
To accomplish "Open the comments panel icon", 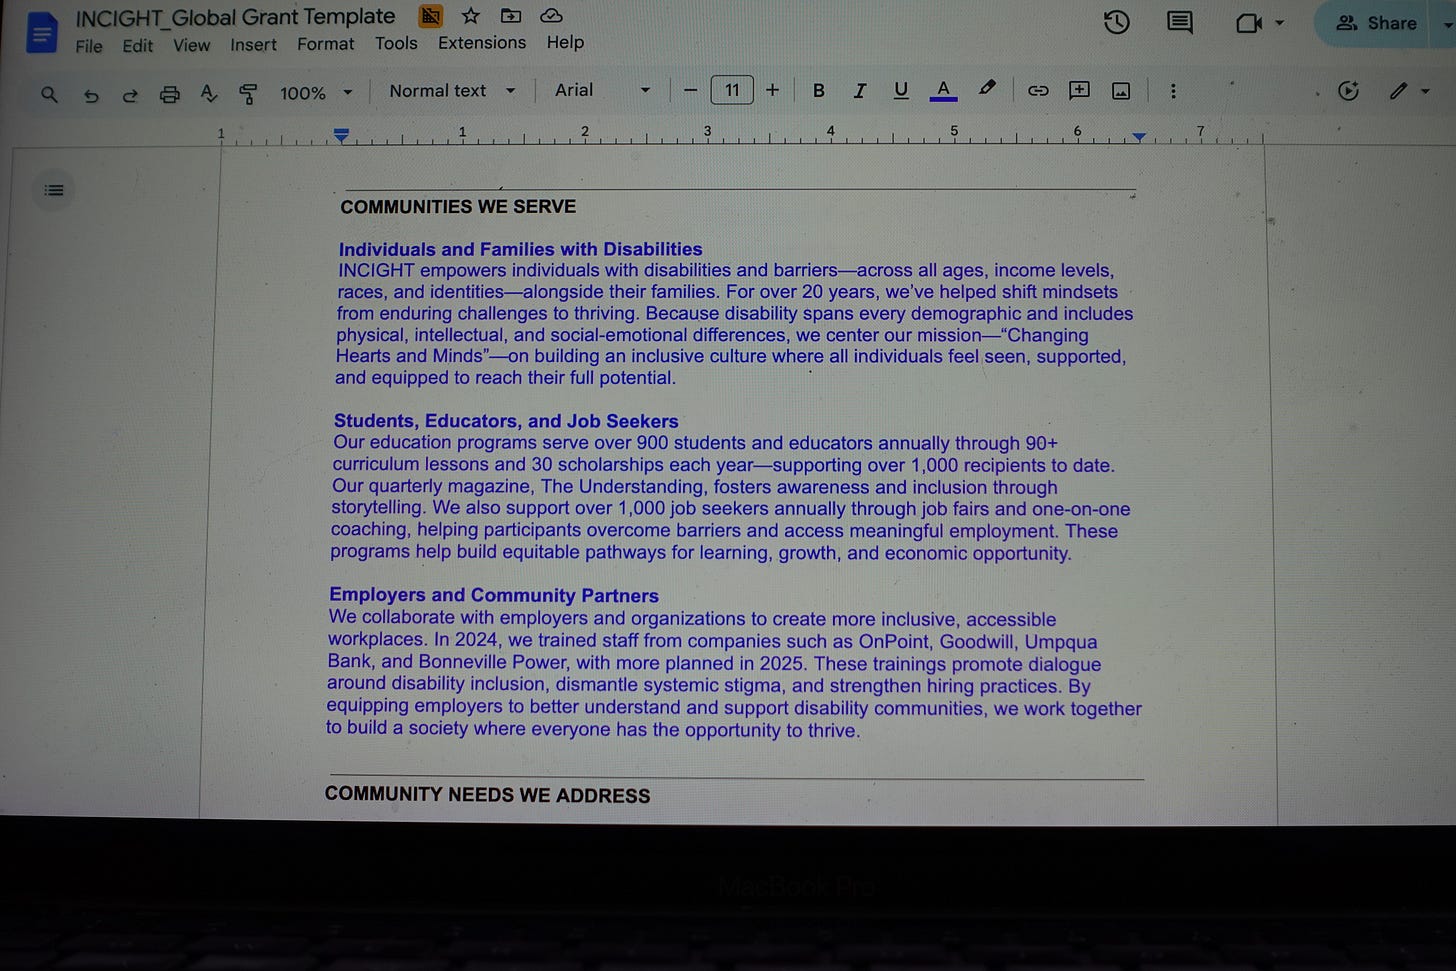I will point(1180,23).
